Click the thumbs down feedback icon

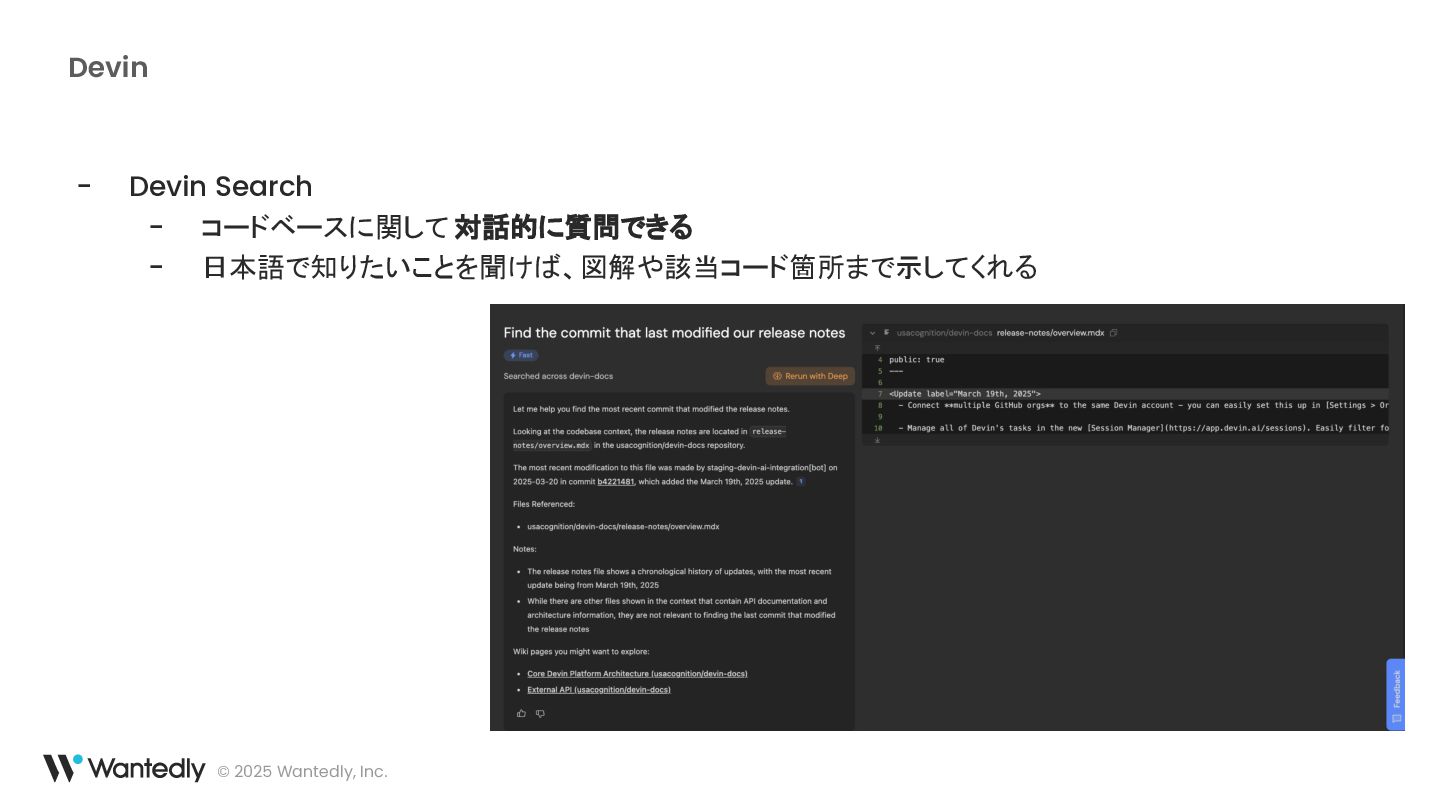click(x=540, y=713)
